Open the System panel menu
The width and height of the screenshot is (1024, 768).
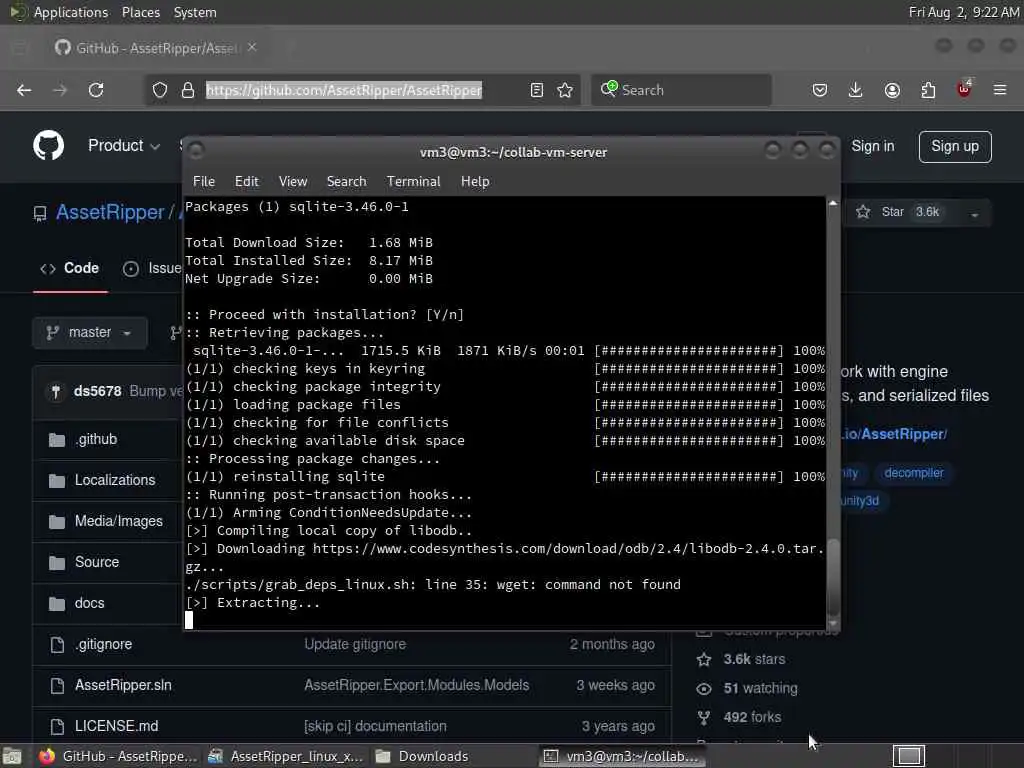pyautogui.click(x=195, y=12)
